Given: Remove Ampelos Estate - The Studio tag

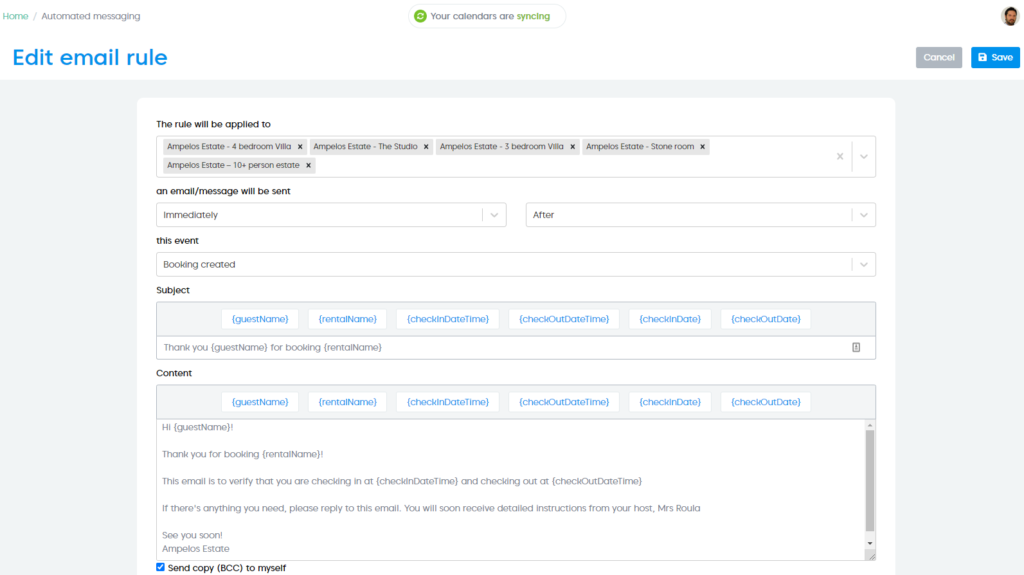Looking at the screenshot, I should (x=426, y=147).
